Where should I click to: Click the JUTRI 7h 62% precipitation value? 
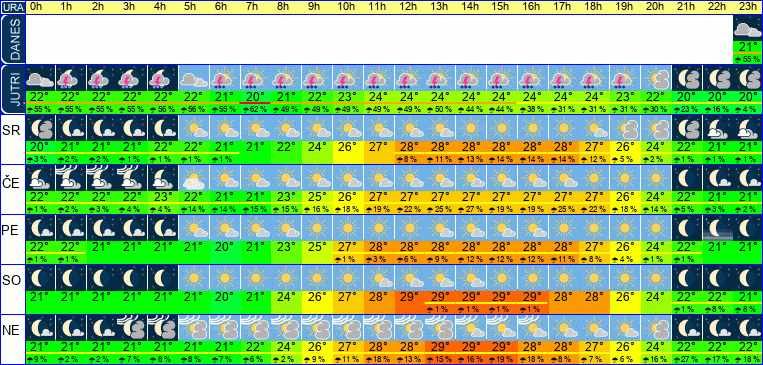(255, 109)
